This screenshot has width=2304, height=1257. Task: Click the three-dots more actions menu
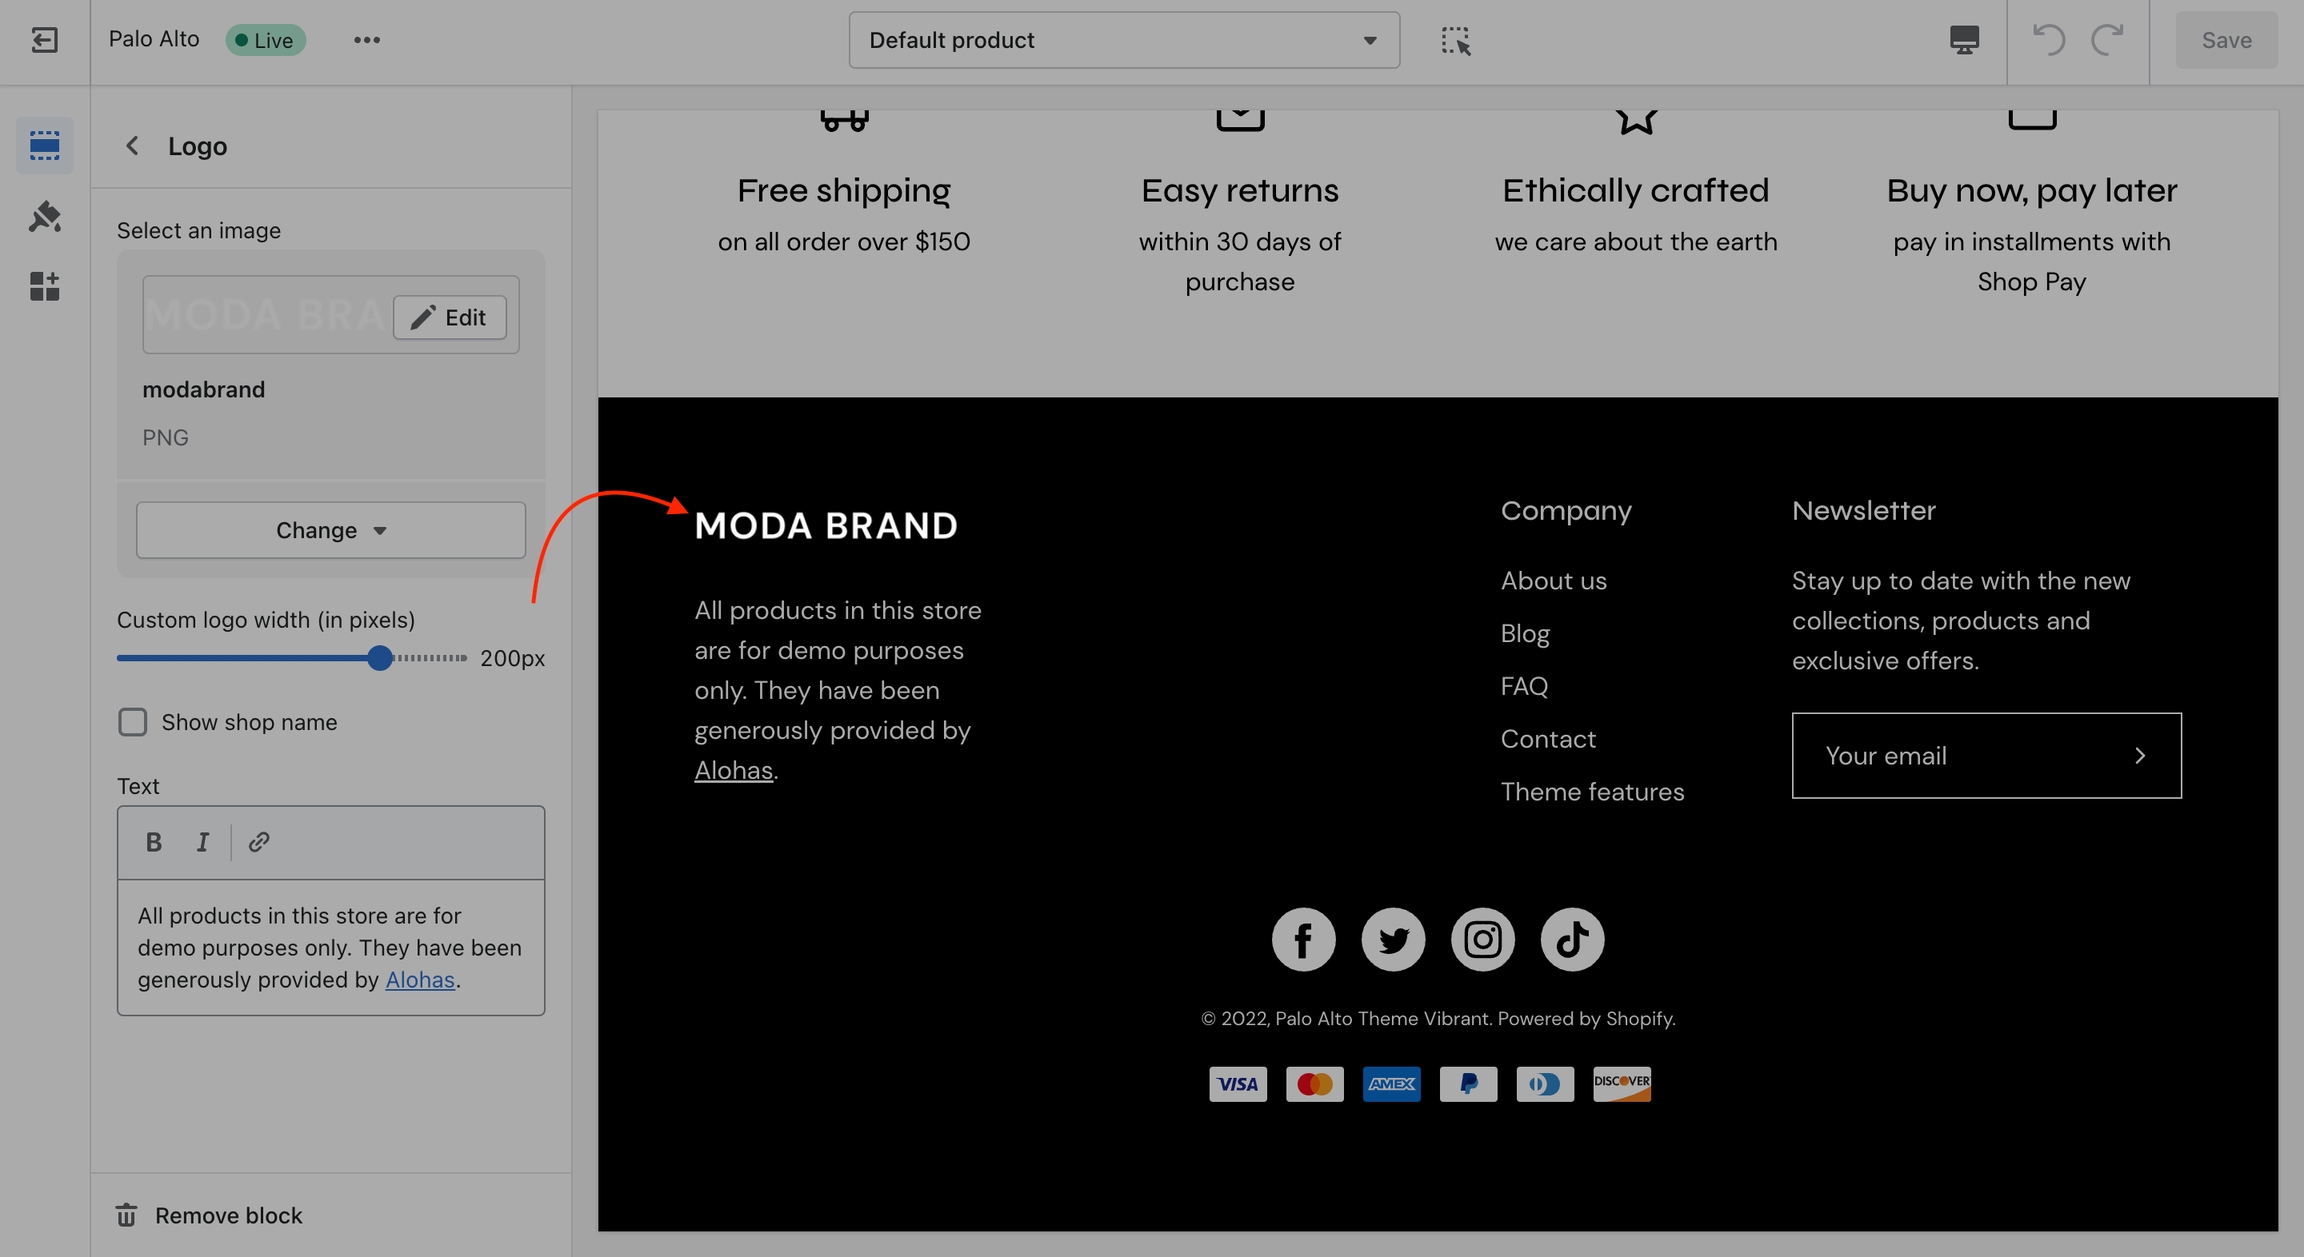tap(366, 40)
